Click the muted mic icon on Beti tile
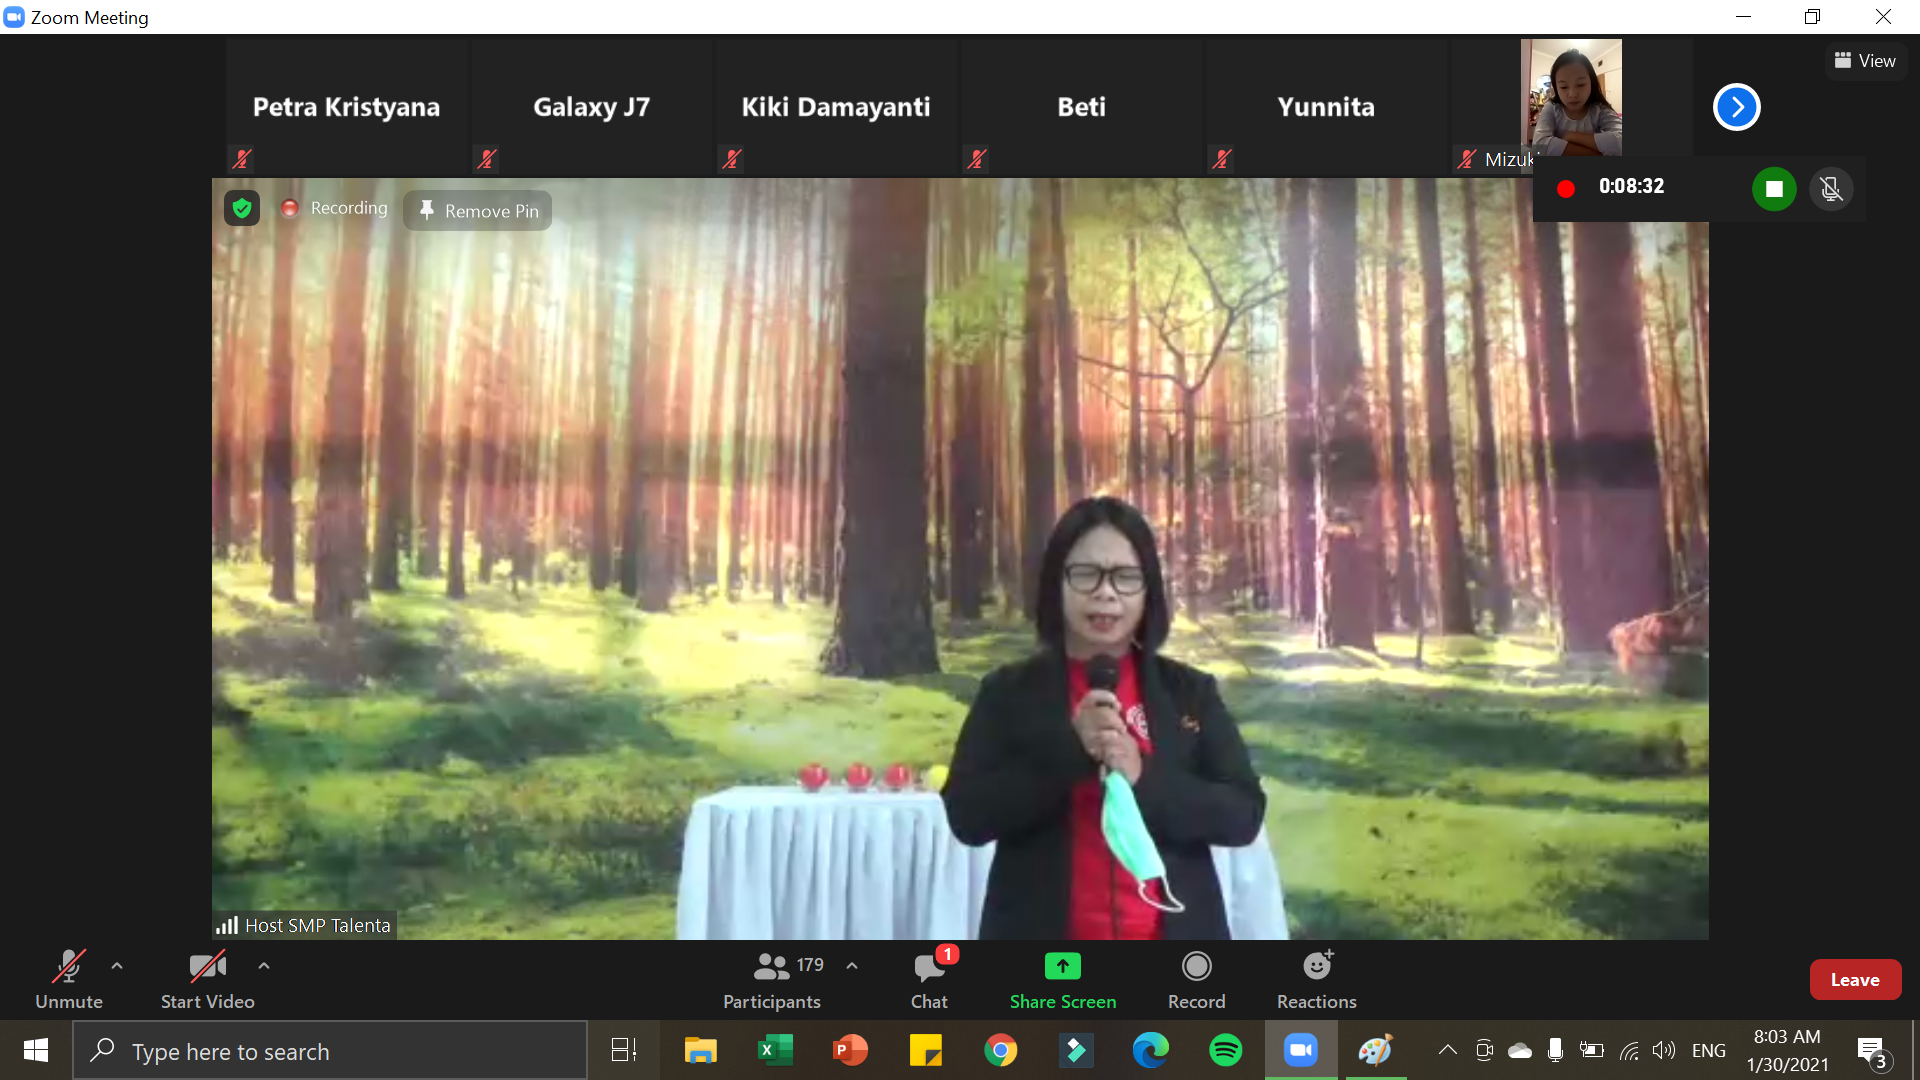This screenshot has height=1080, width=1920. pyautogui.click(x=976, y=158)
